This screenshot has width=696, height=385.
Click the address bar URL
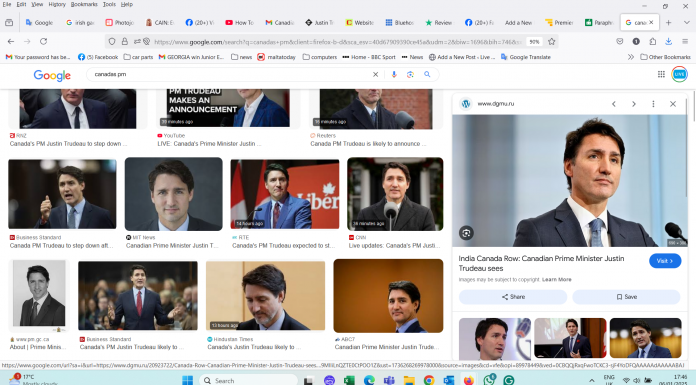pyautogui.click(x=337, y=42)
